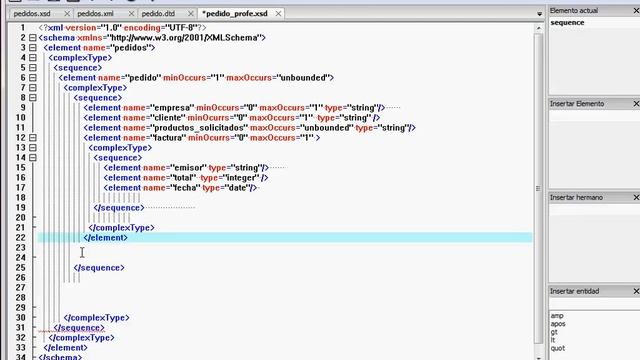
Task: Close the pedido.dtd tab
Action: click(x=190, y=13)
